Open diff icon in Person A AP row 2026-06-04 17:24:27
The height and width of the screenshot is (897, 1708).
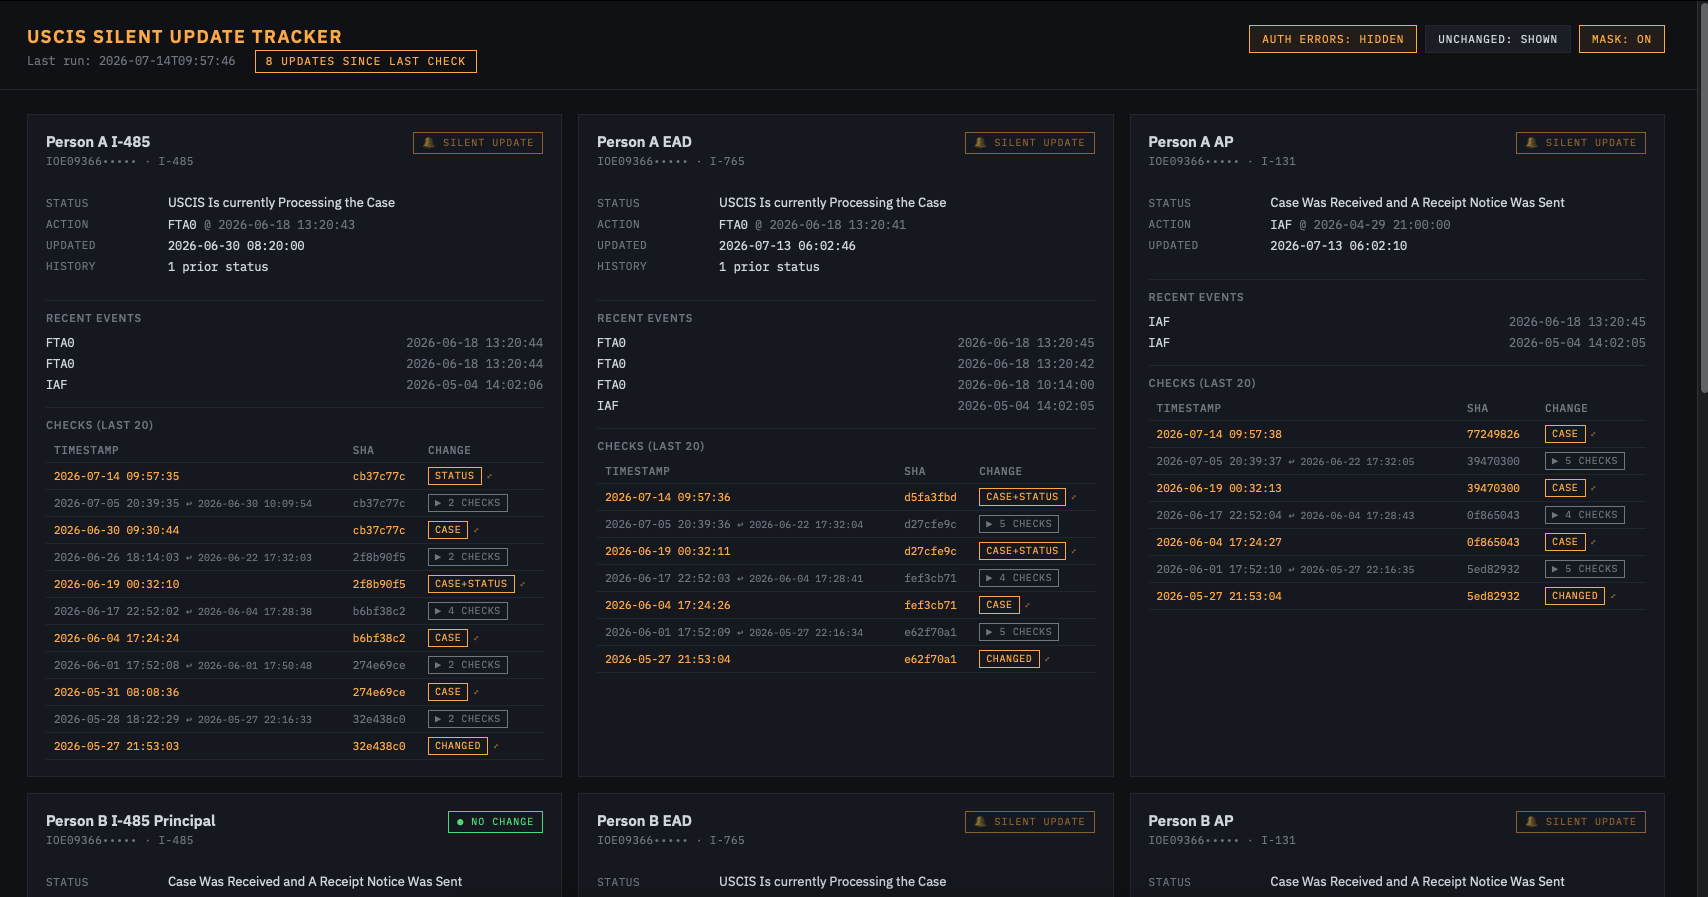pos(1593,542)
